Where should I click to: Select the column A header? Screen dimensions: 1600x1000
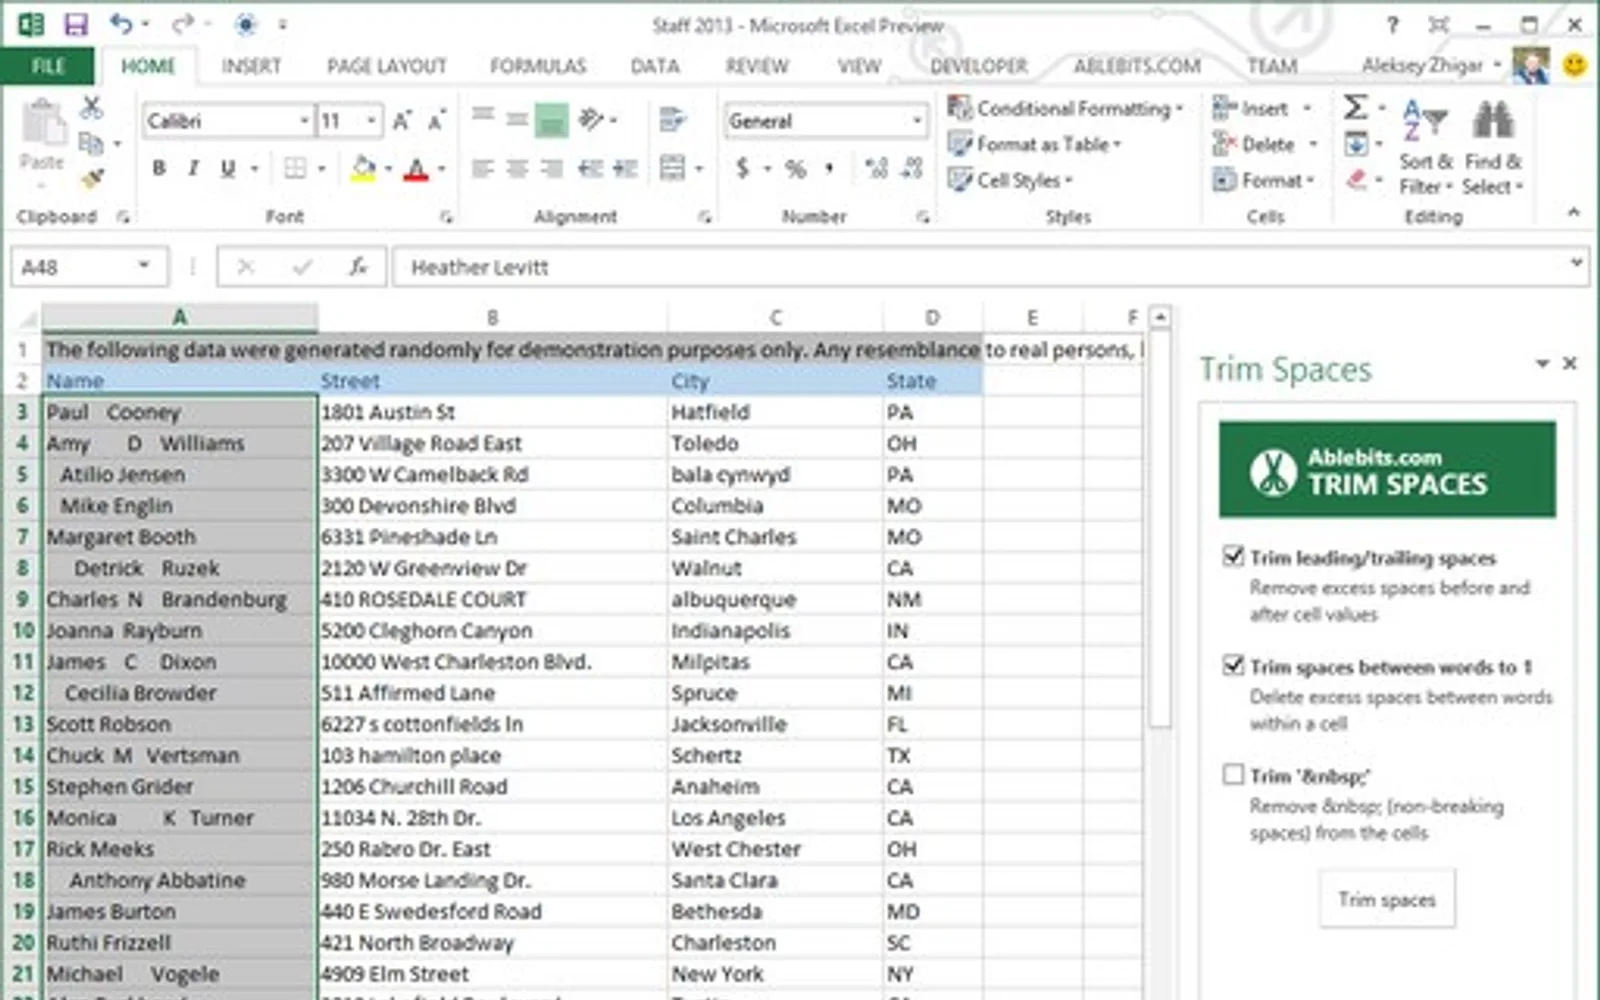179,317
